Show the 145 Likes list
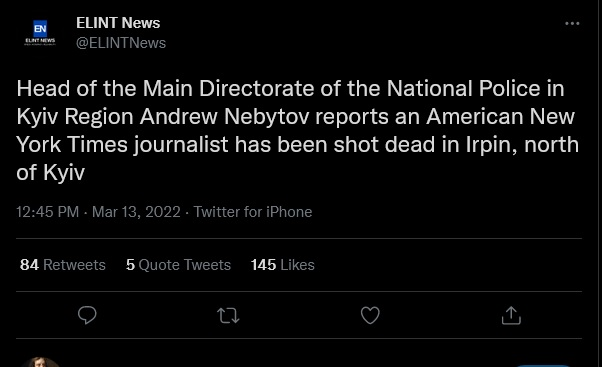 tap(283, 265)
